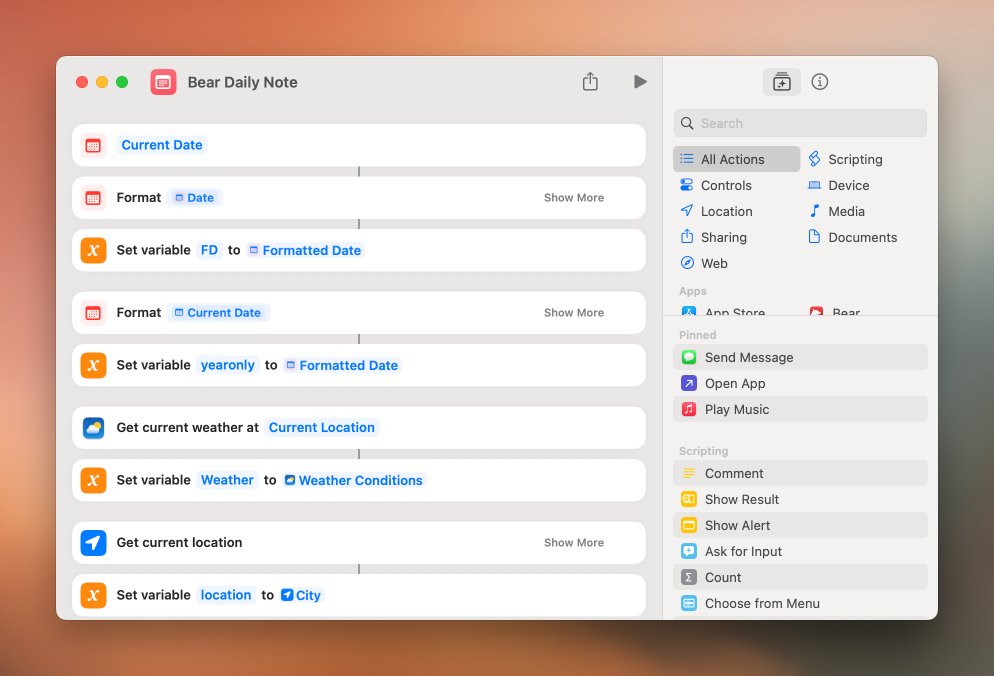Open the Documents category
Image resolution: width=994 pixels, height=676 pixels.
[853, 237]
